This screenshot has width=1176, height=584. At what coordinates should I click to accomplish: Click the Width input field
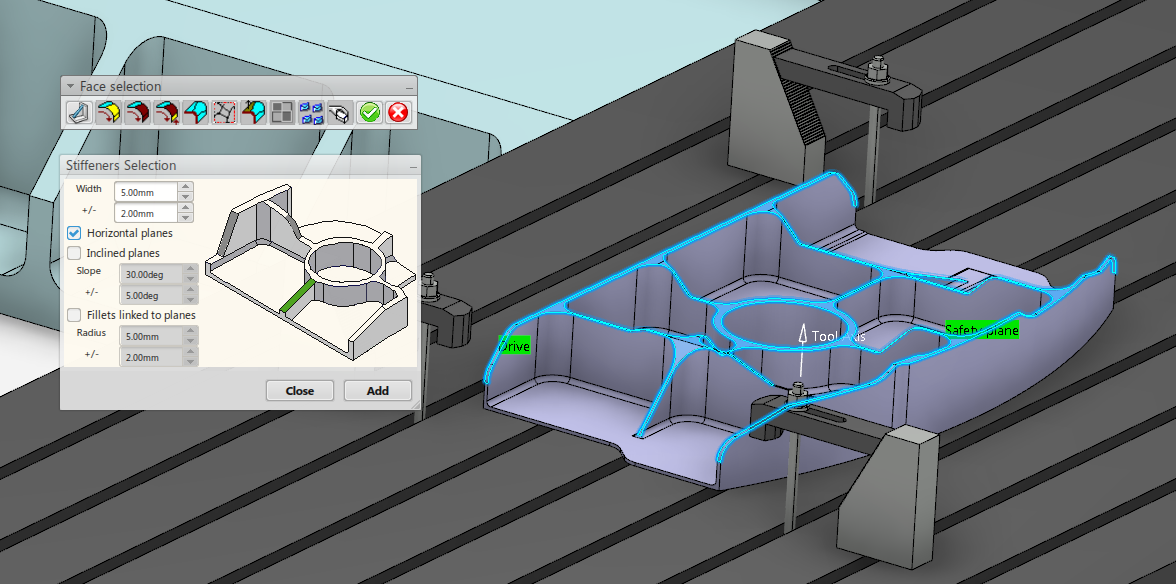147,191
